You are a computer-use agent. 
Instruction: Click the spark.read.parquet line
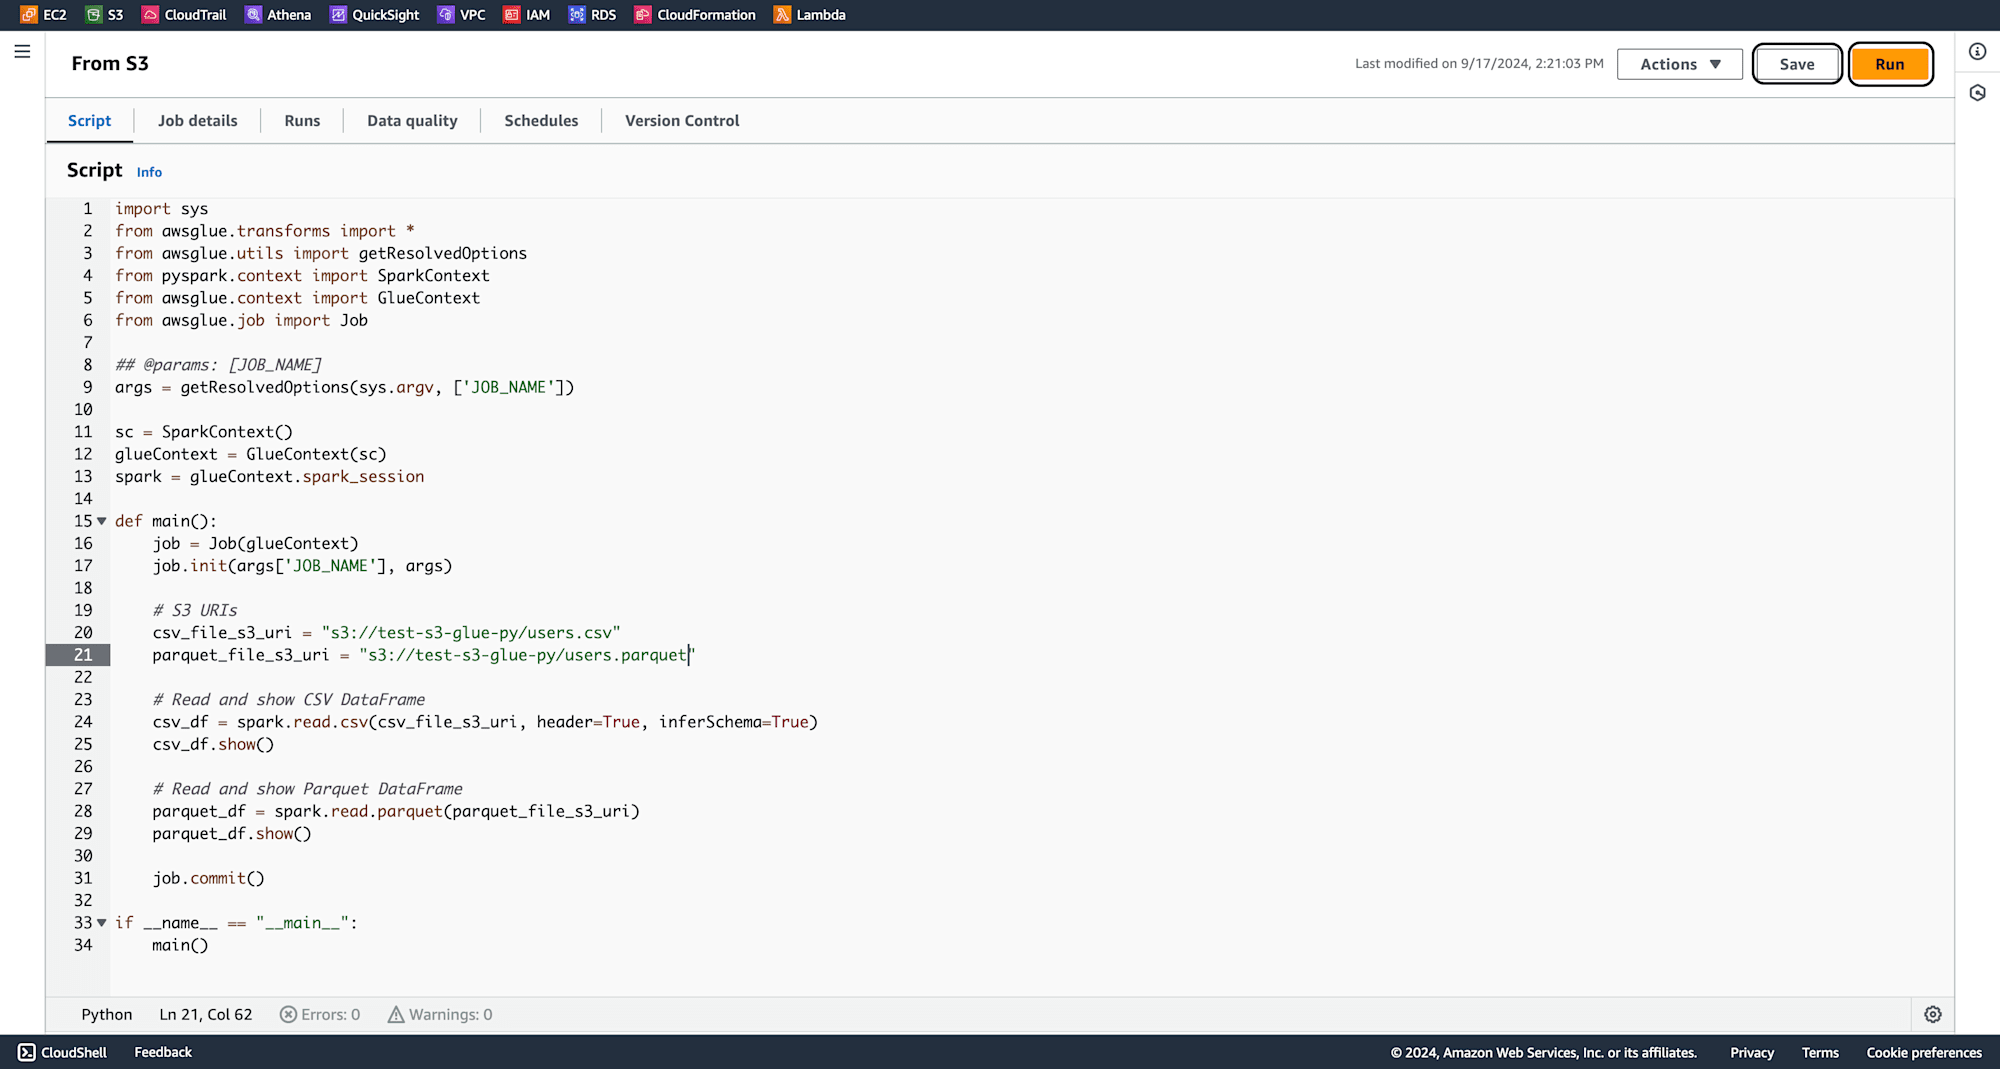396,811
